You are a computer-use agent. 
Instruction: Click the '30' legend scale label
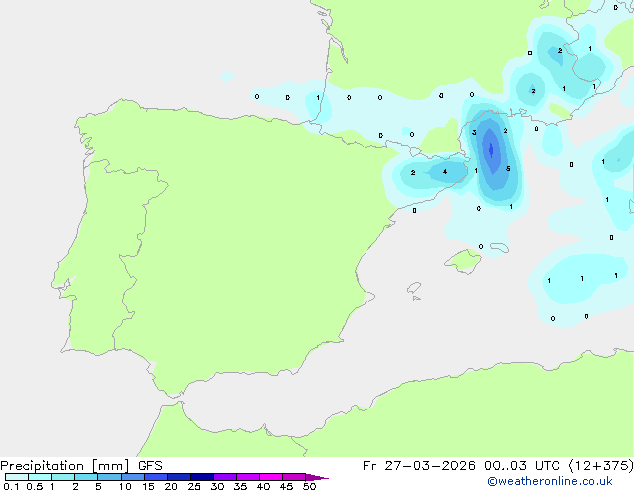pos(217,486)
